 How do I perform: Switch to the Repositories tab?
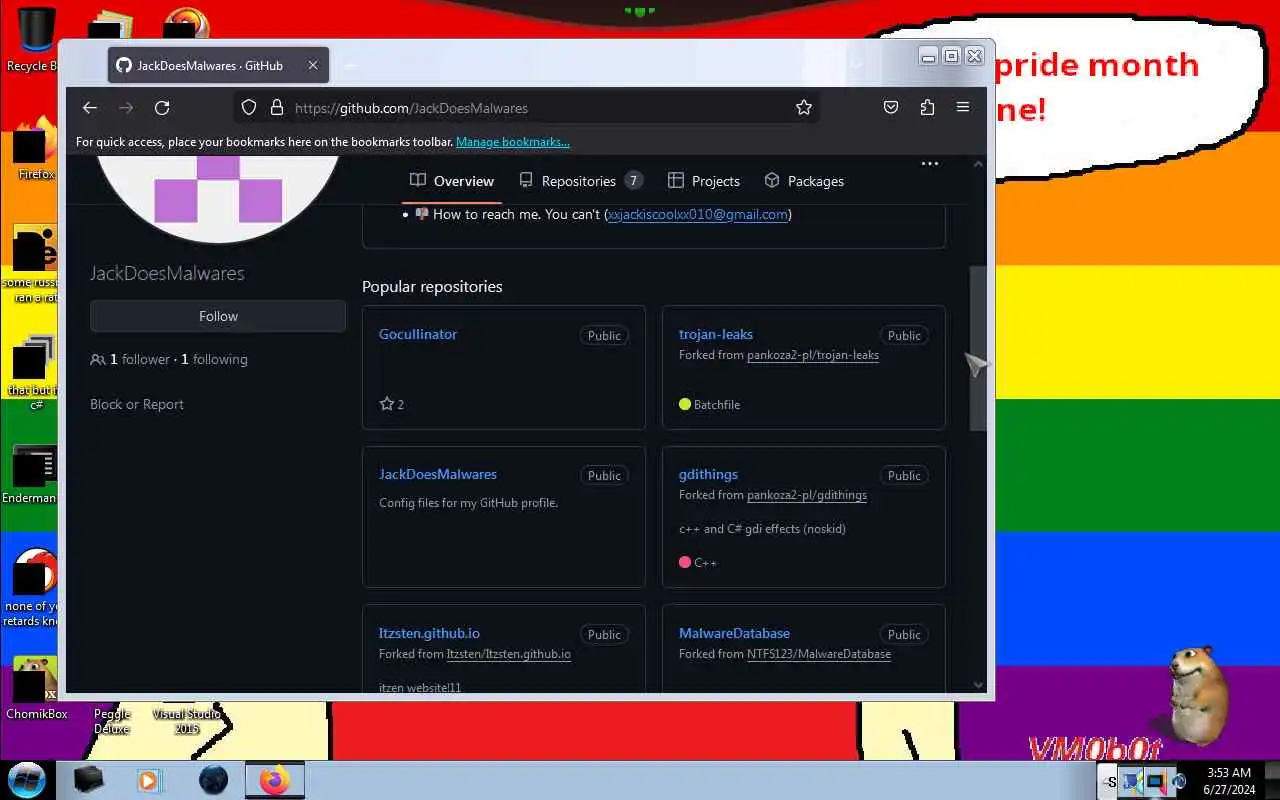[x=580, y=181]
